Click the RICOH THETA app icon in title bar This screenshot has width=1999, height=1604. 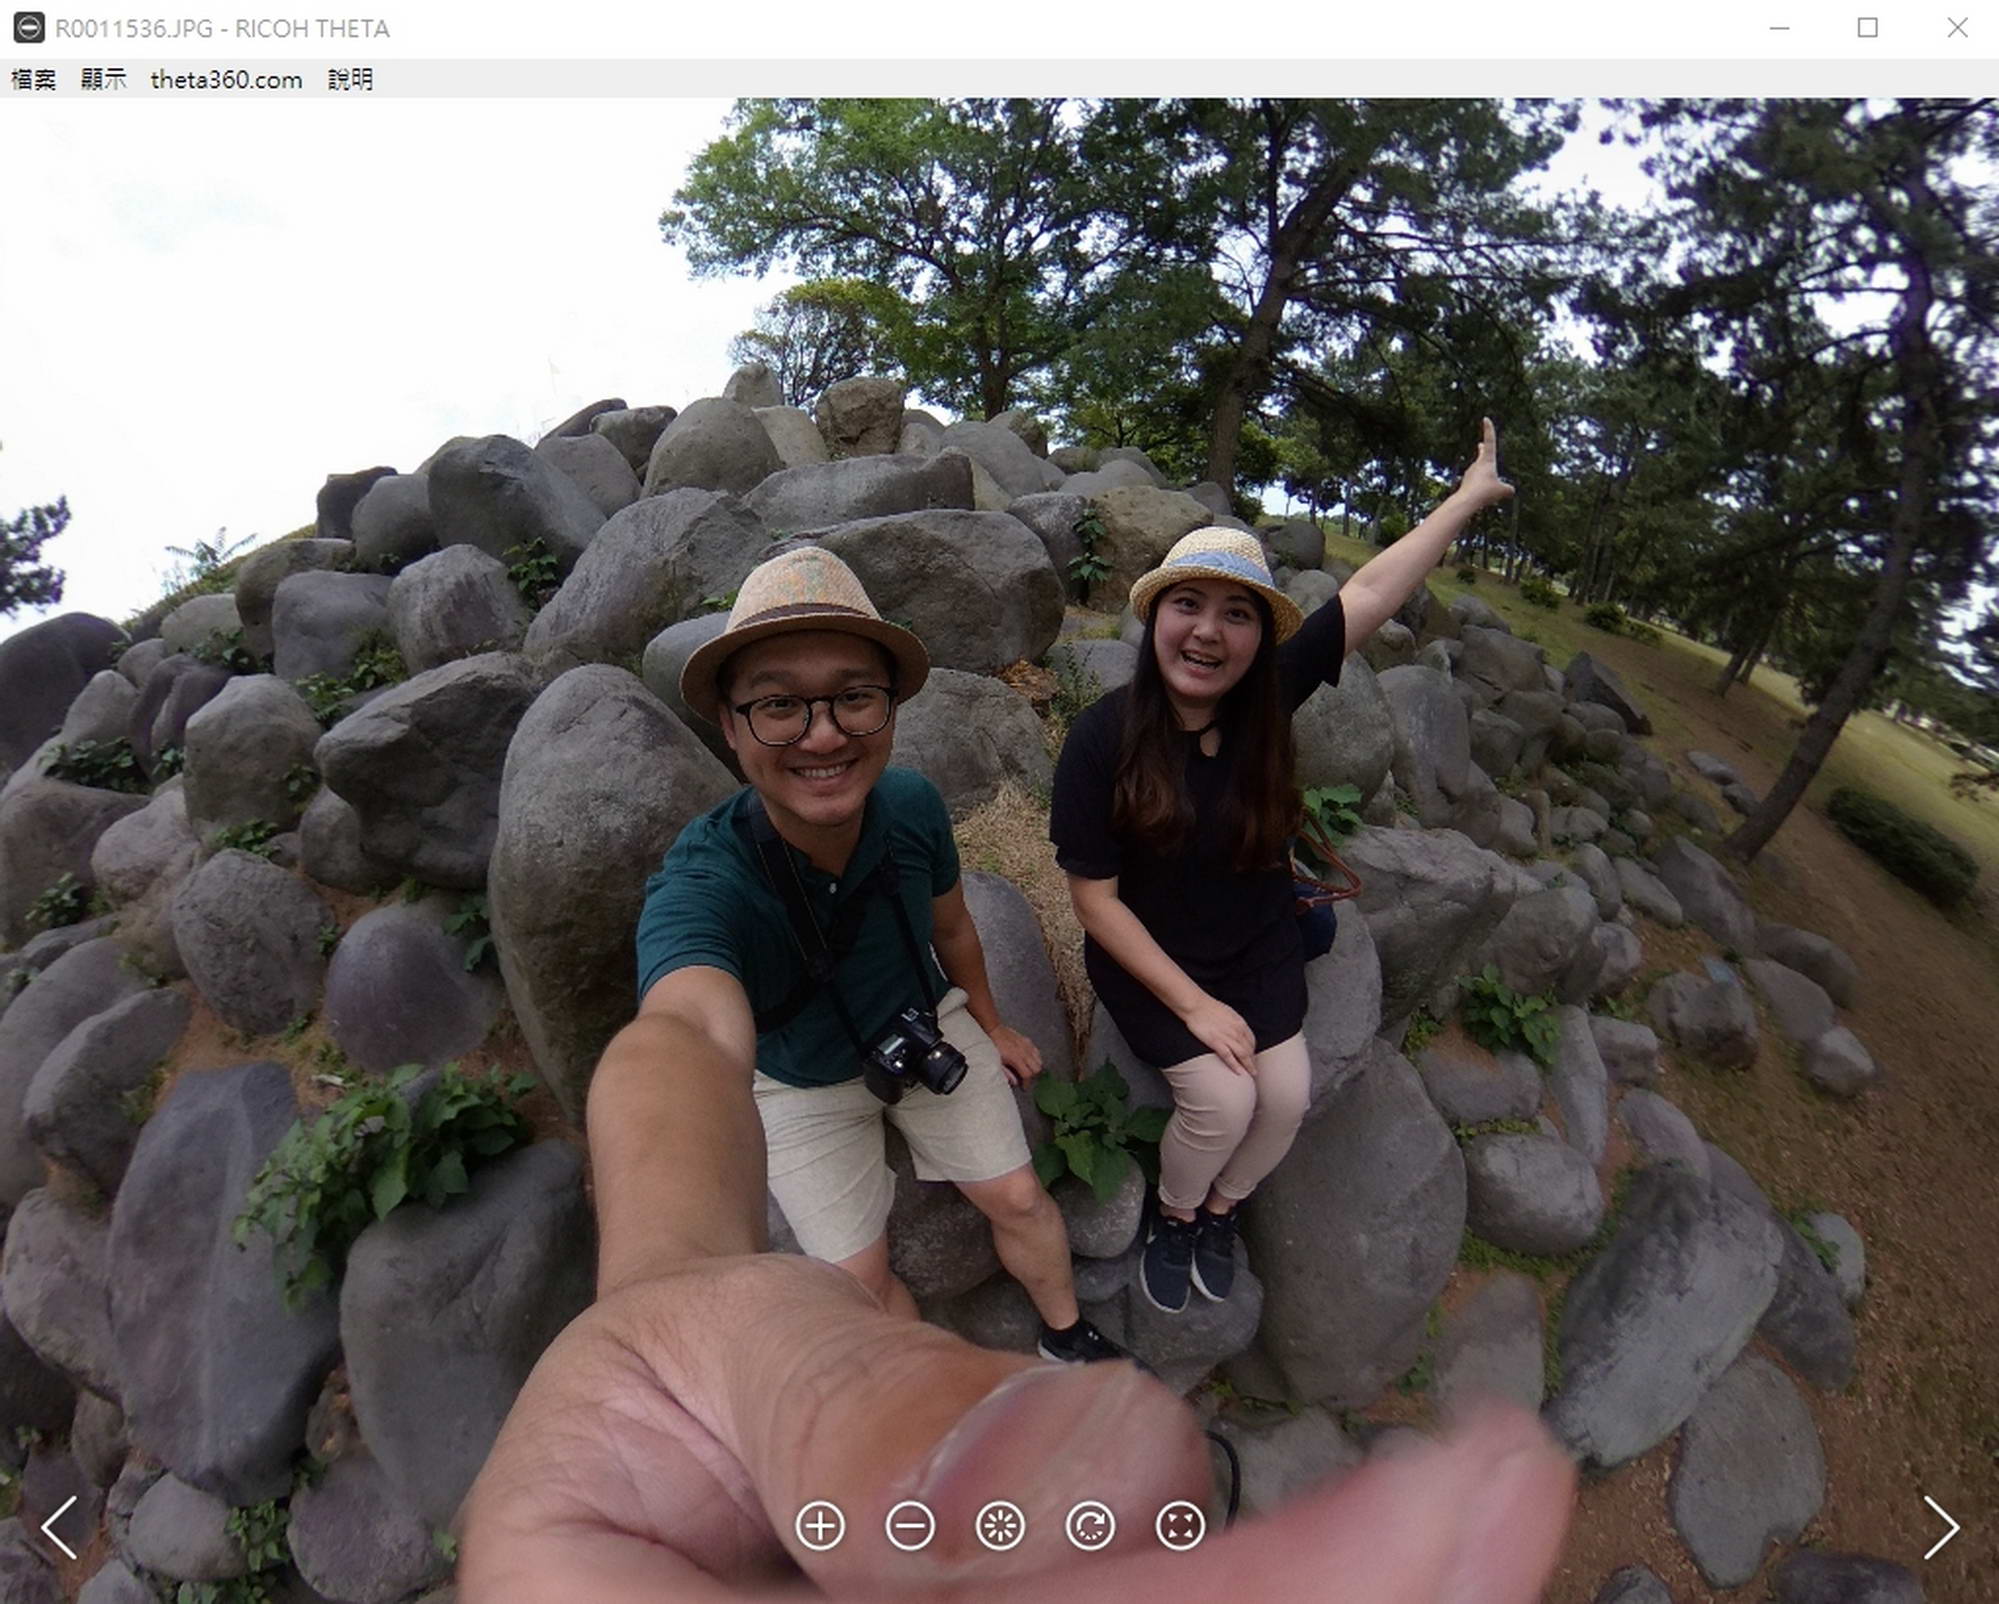(x=29, y=28)
